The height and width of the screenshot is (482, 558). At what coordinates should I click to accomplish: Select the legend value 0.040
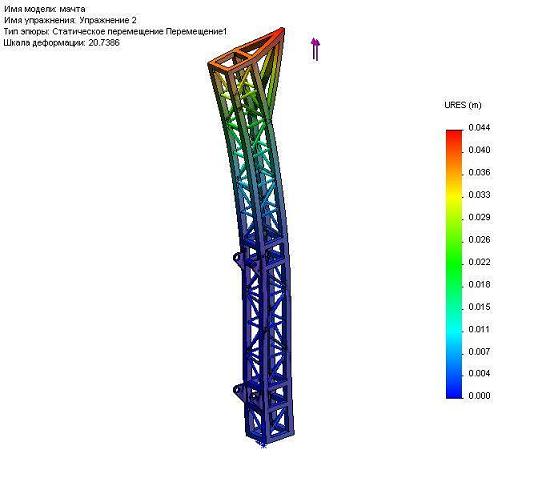tap(479, 150)
